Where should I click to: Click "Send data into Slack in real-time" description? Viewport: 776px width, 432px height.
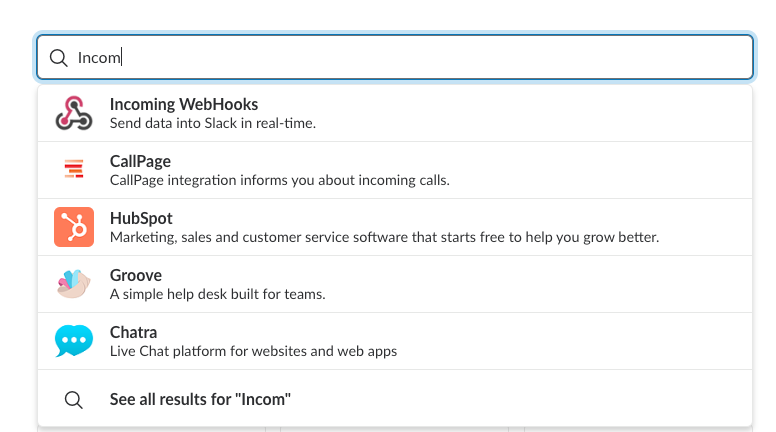tap(212, 124)
